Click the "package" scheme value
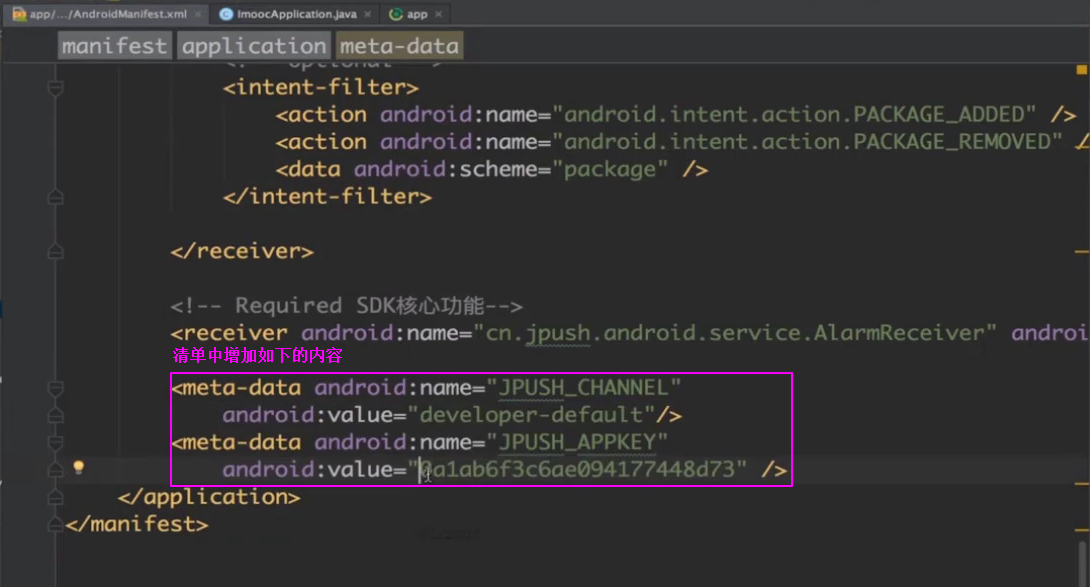The image size is (1090, 587). click(x=609, y=170)
